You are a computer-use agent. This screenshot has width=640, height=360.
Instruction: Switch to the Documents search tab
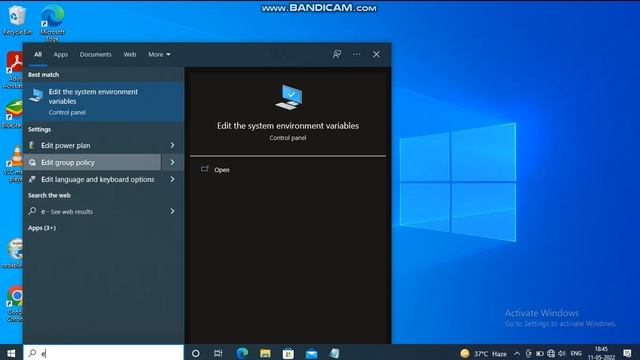pyautogui.click(x=96, y=54)
